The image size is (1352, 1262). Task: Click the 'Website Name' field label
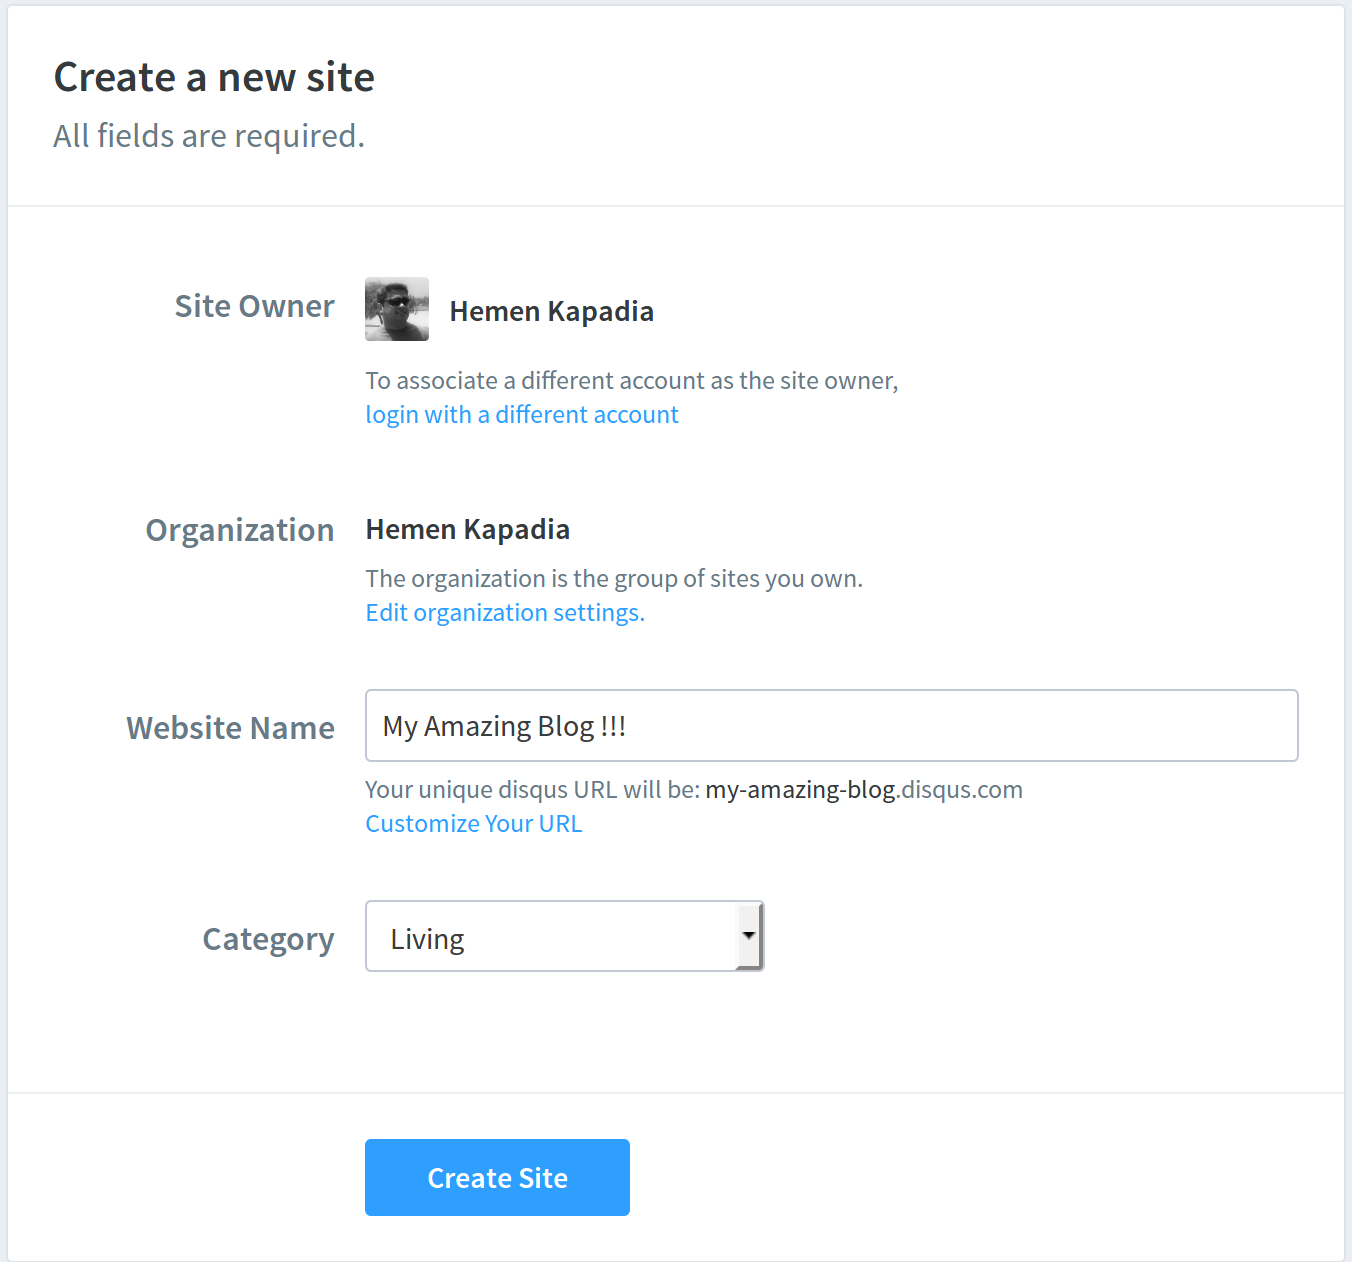click(x=230, y=728)
